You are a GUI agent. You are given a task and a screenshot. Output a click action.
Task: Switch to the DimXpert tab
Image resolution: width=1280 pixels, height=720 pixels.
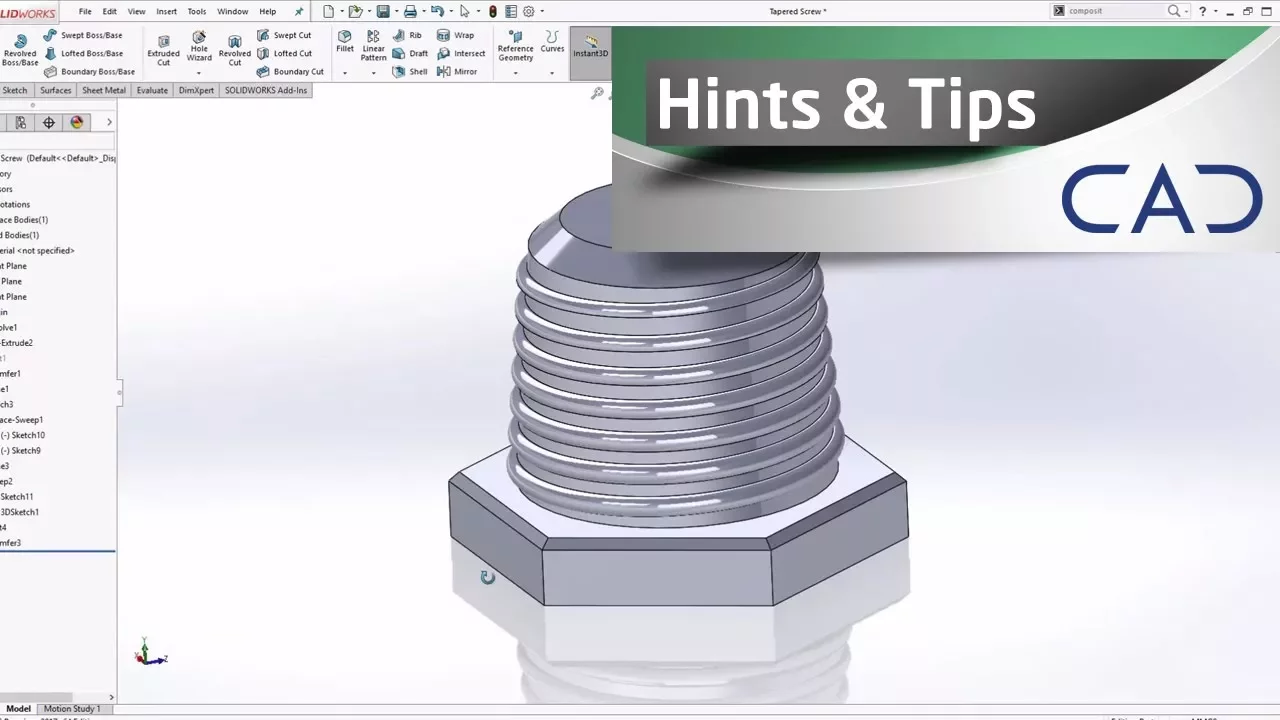[196, 90]
